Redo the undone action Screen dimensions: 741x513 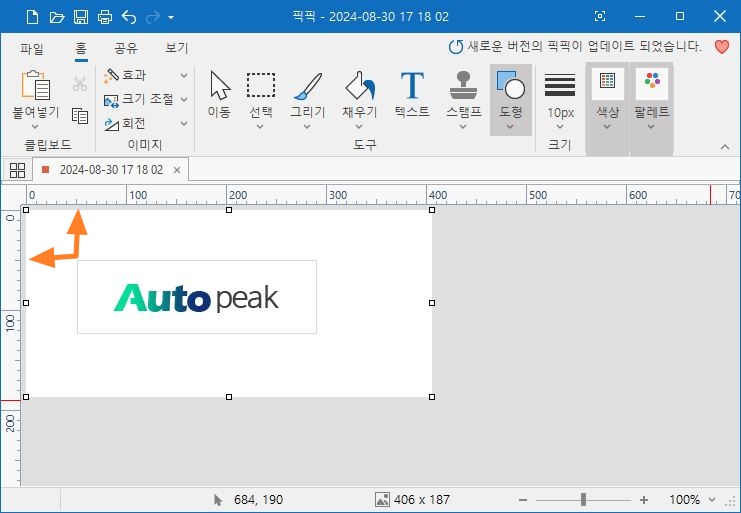point(153,17)
